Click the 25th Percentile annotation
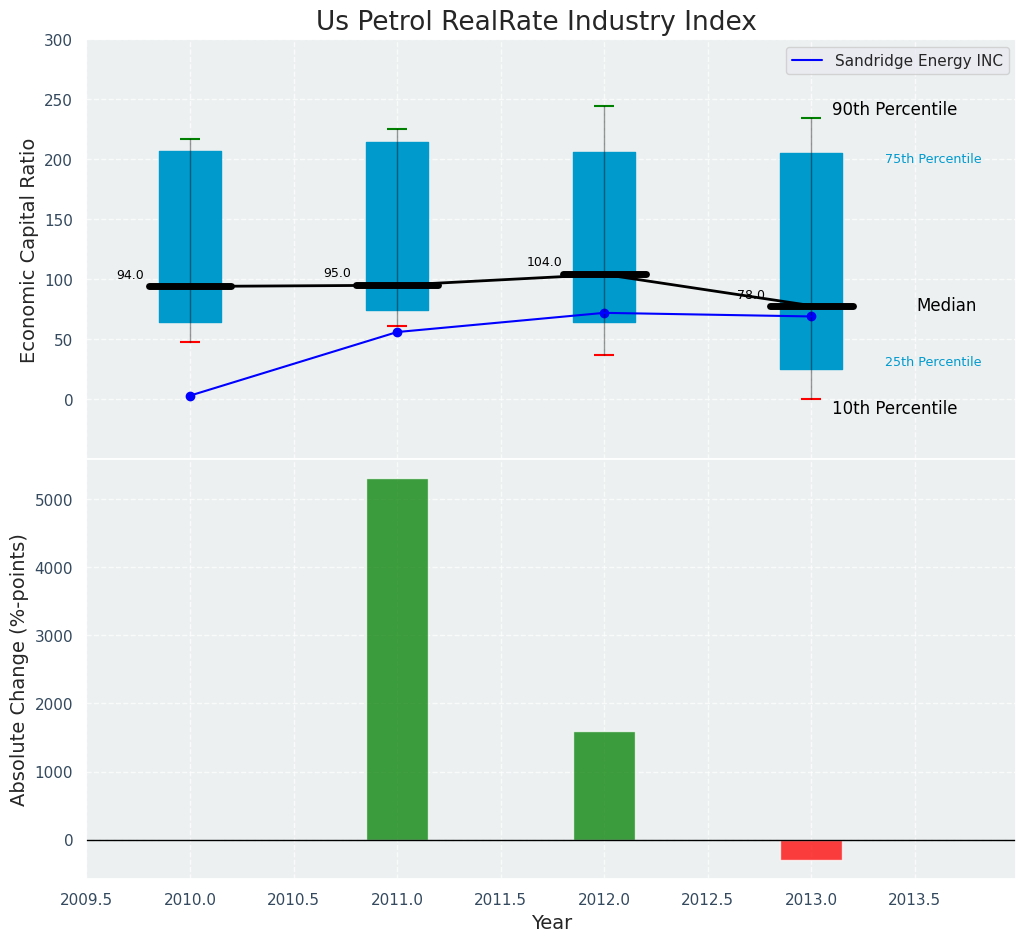Viewport: 1026px width, 942px height. (932, 362)
